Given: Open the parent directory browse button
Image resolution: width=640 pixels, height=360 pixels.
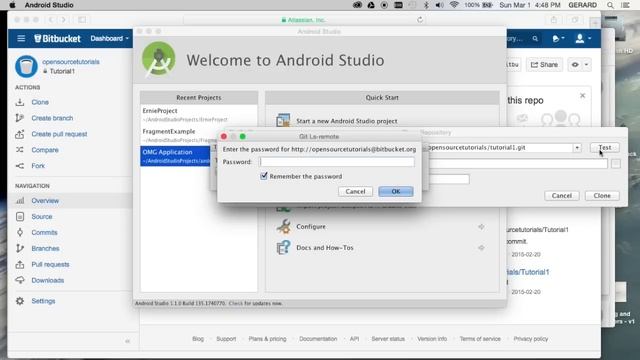Looking at the screenshot, I should (616, 164).
